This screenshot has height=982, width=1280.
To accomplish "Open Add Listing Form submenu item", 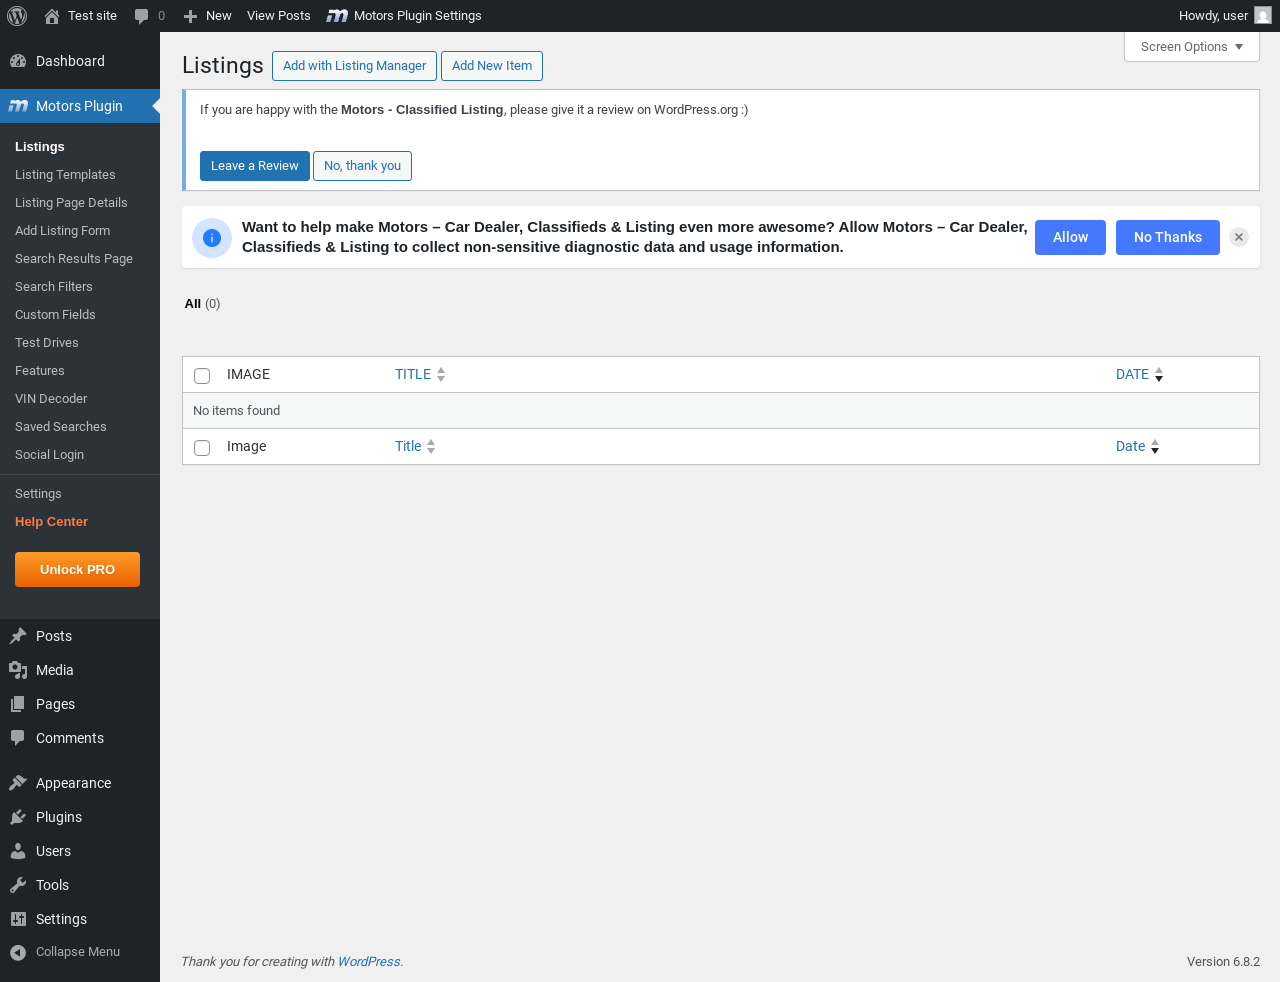I will point(80,231).
